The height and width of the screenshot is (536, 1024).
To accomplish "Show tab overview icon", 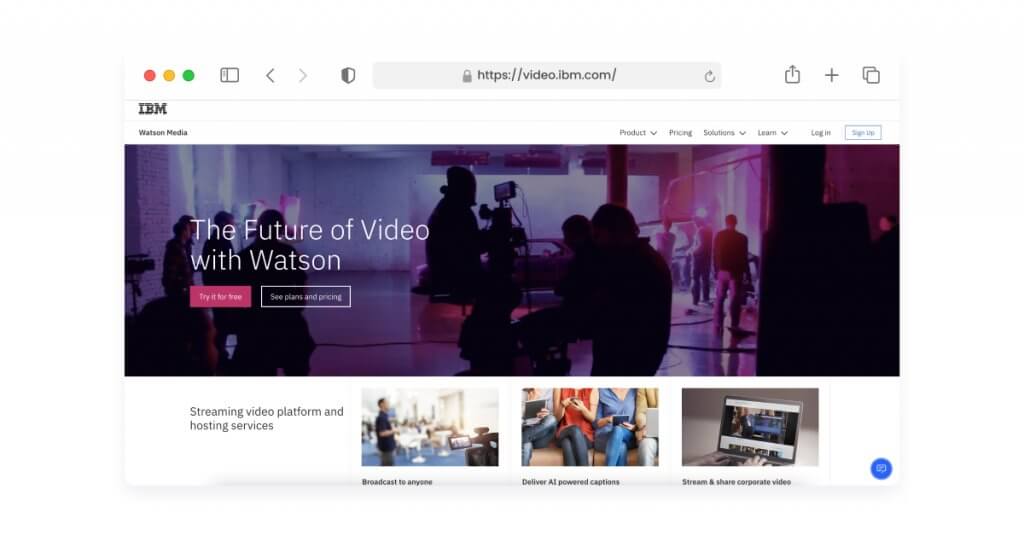I will 871,75.
